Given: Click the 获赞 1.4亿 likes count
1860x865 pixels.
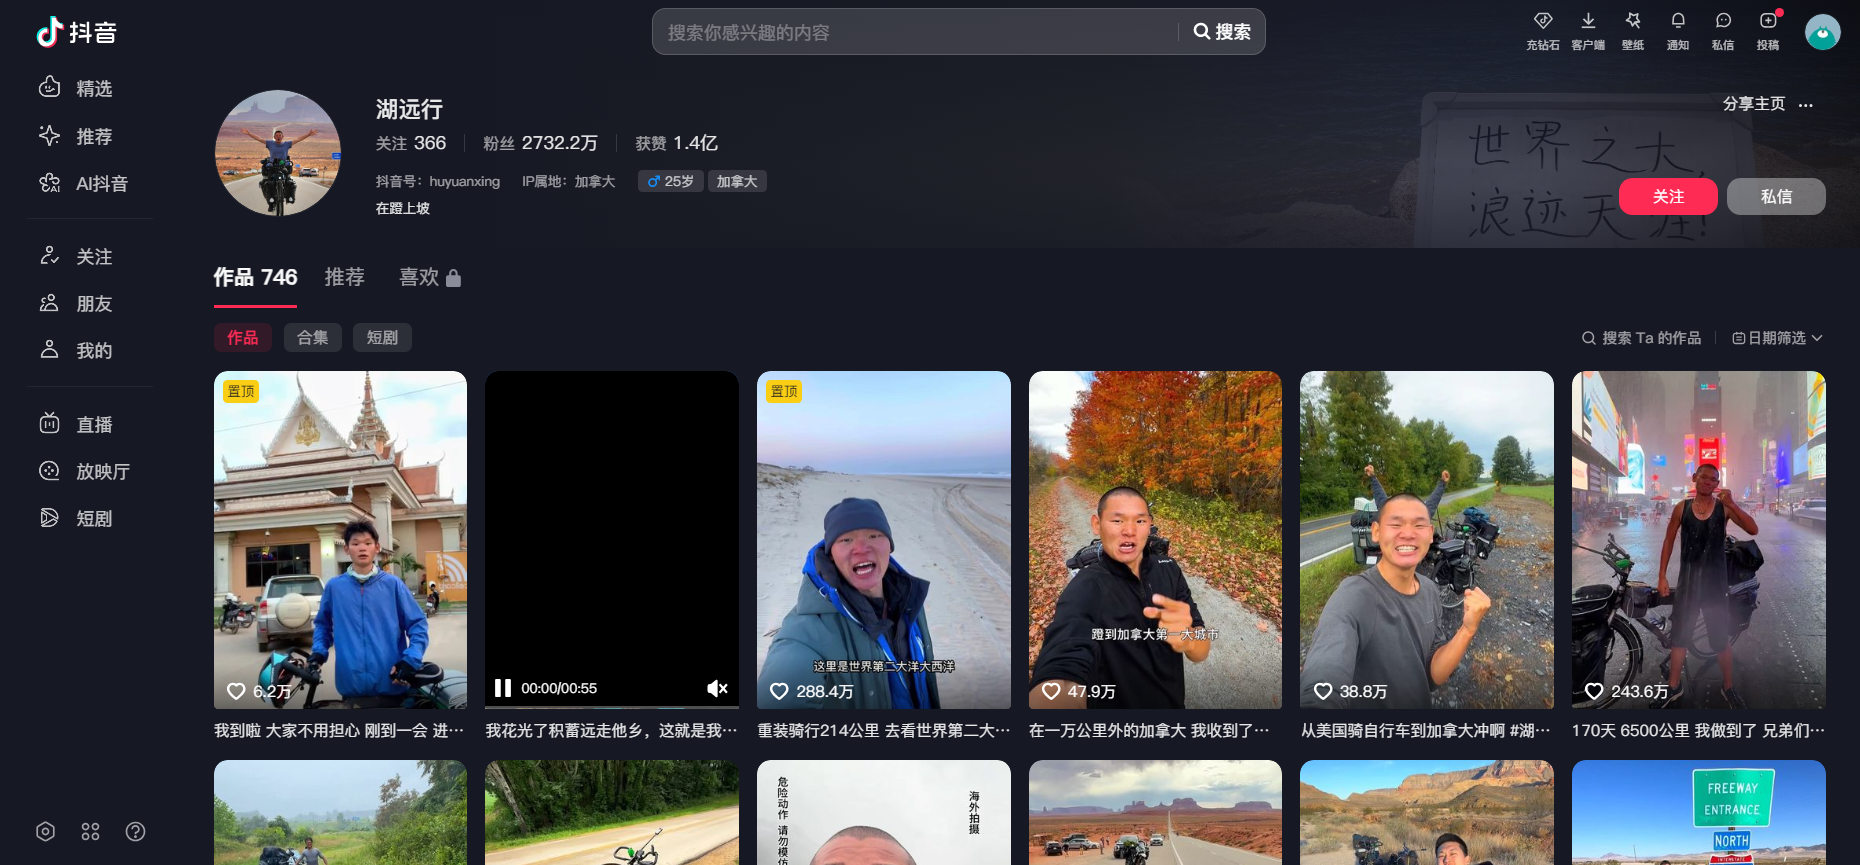Looking at the screenshot, I should point(677,143).
